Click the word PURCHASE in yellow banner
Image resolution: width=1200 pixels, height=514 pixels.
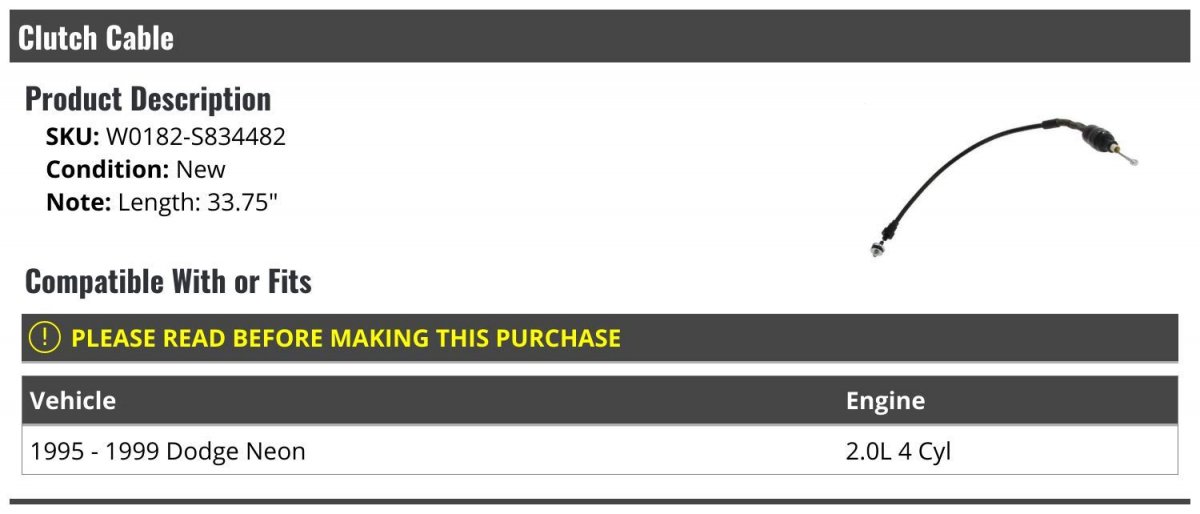click(556, 338)
